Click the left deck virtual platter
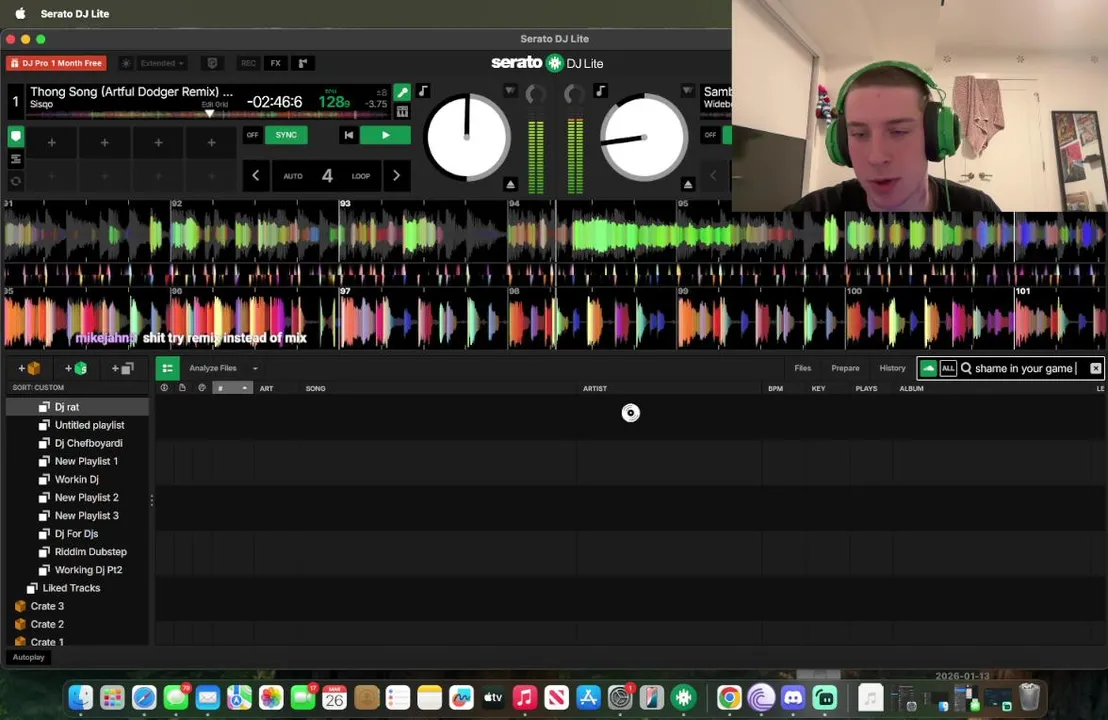 (x=466, y=137)
